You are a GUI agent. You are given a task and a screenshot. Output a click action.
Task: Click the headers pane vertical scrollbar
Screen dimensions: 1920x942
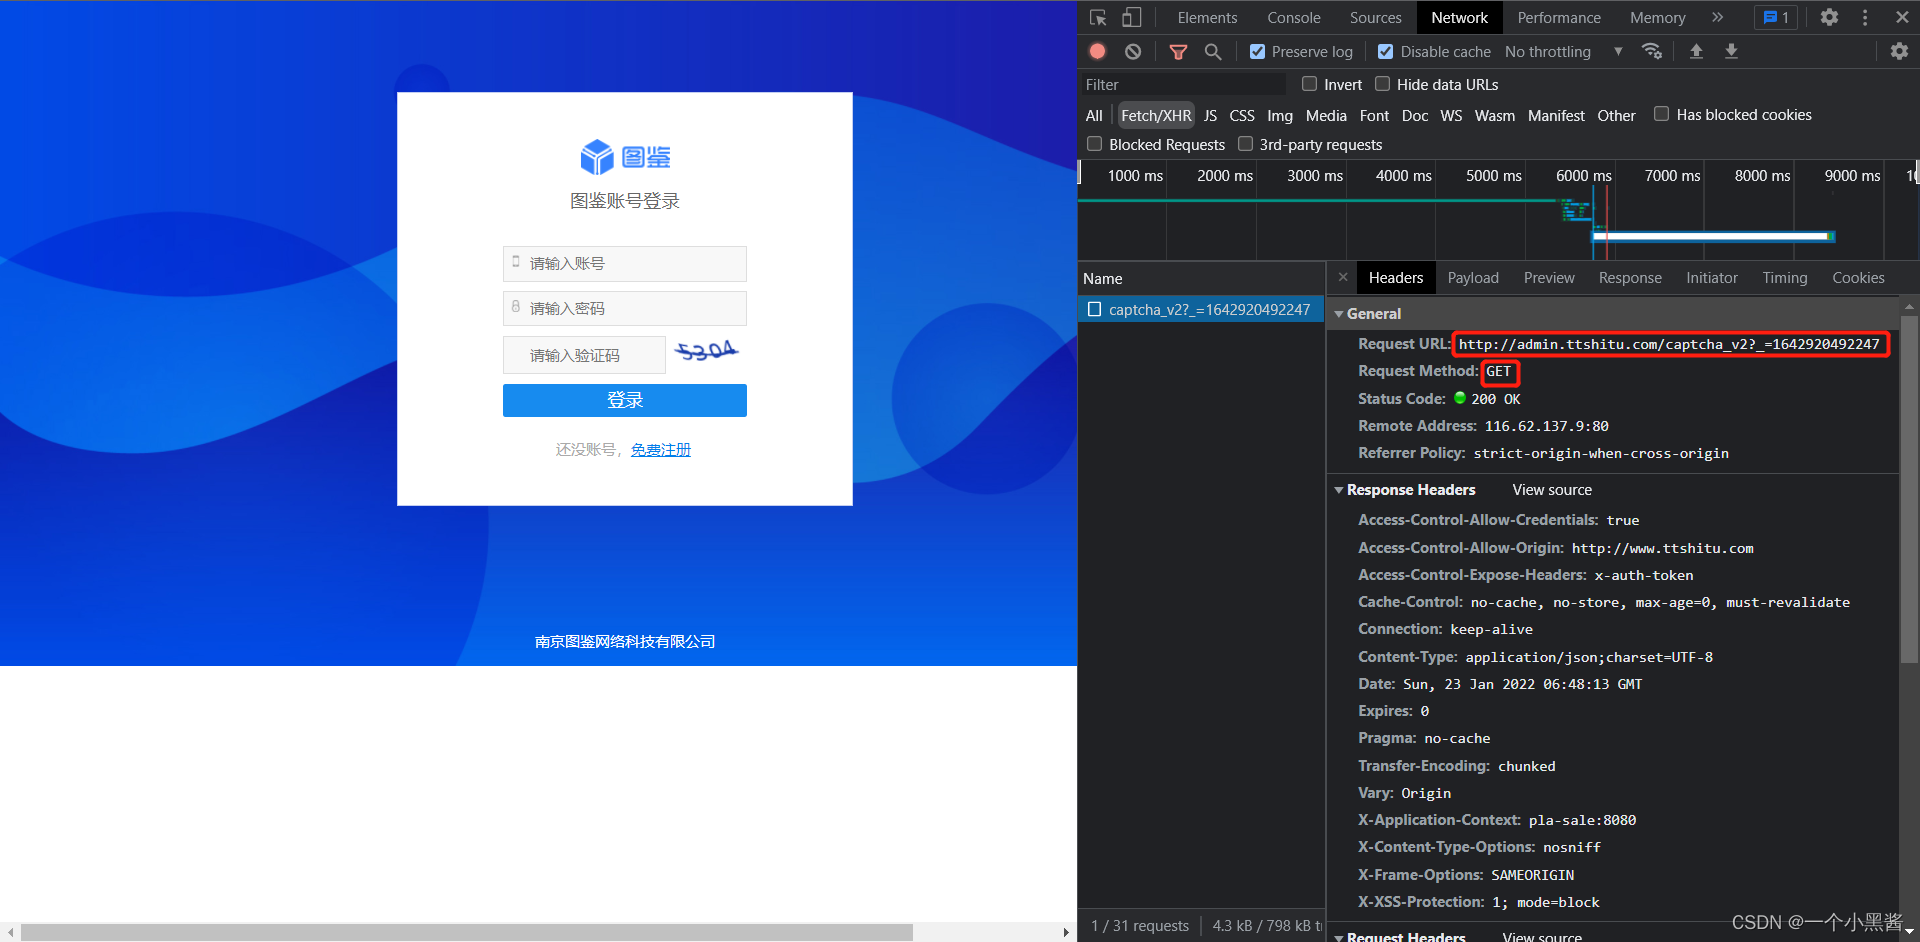click(1909, 490)
